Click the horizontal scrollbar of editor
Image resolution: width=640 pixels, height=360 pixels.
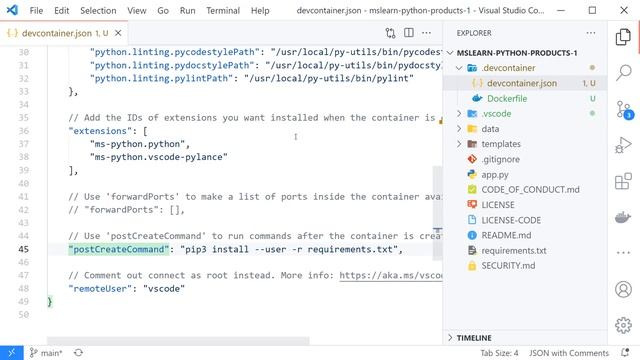coord(178,340)
